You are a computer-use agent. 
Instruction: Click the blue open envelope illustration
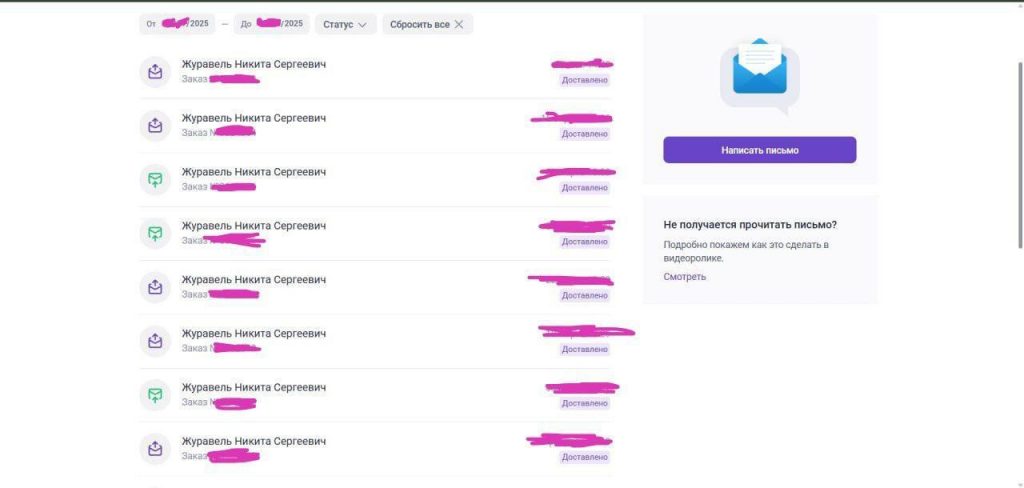(x=760, y=71)
